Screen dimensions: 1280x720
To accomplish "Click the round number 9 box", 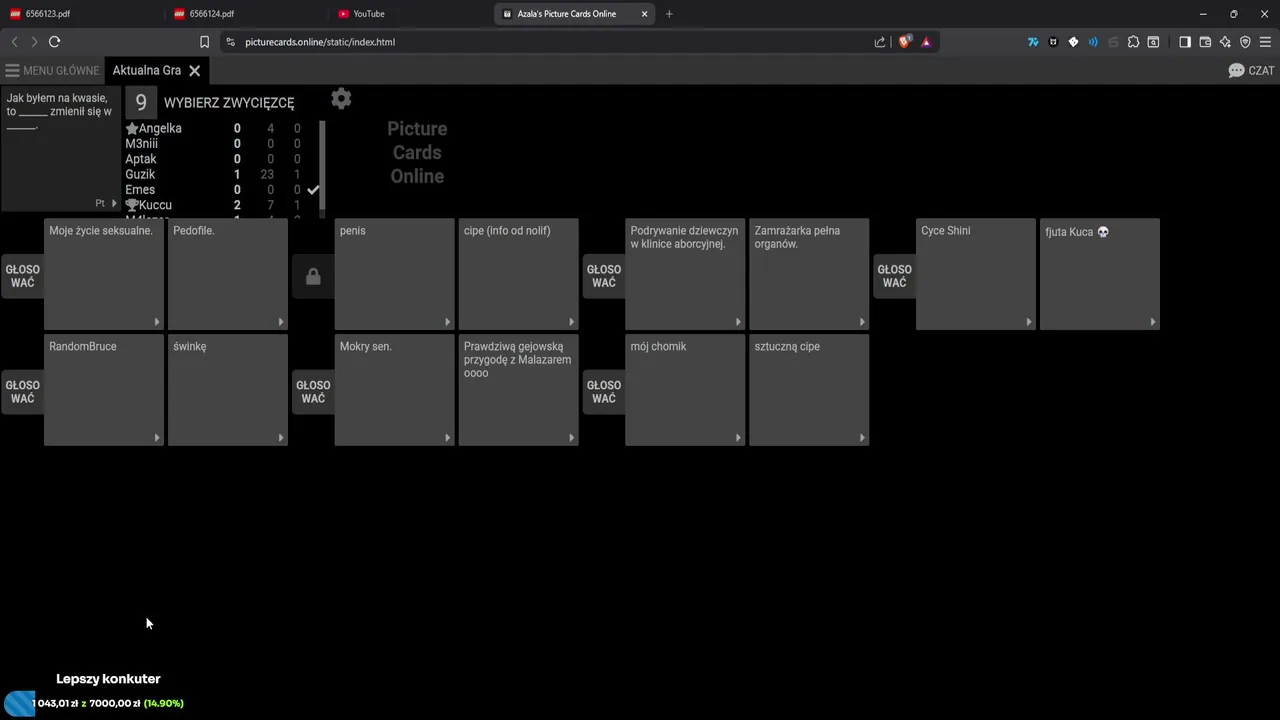I will click(x=141, y=102).
